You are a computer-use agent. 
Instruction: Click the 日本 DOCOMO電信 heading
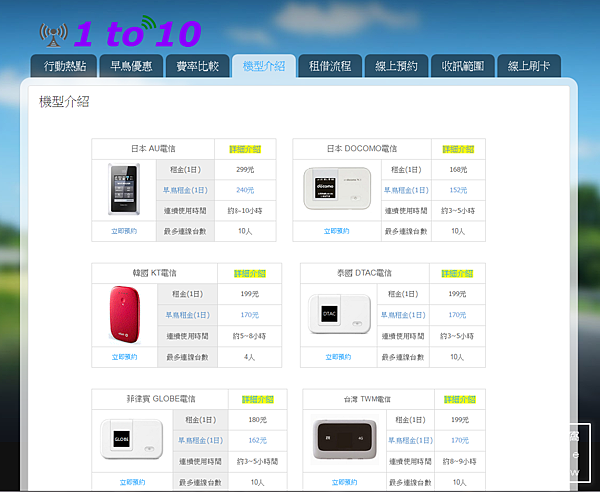[x=362, y=148]
